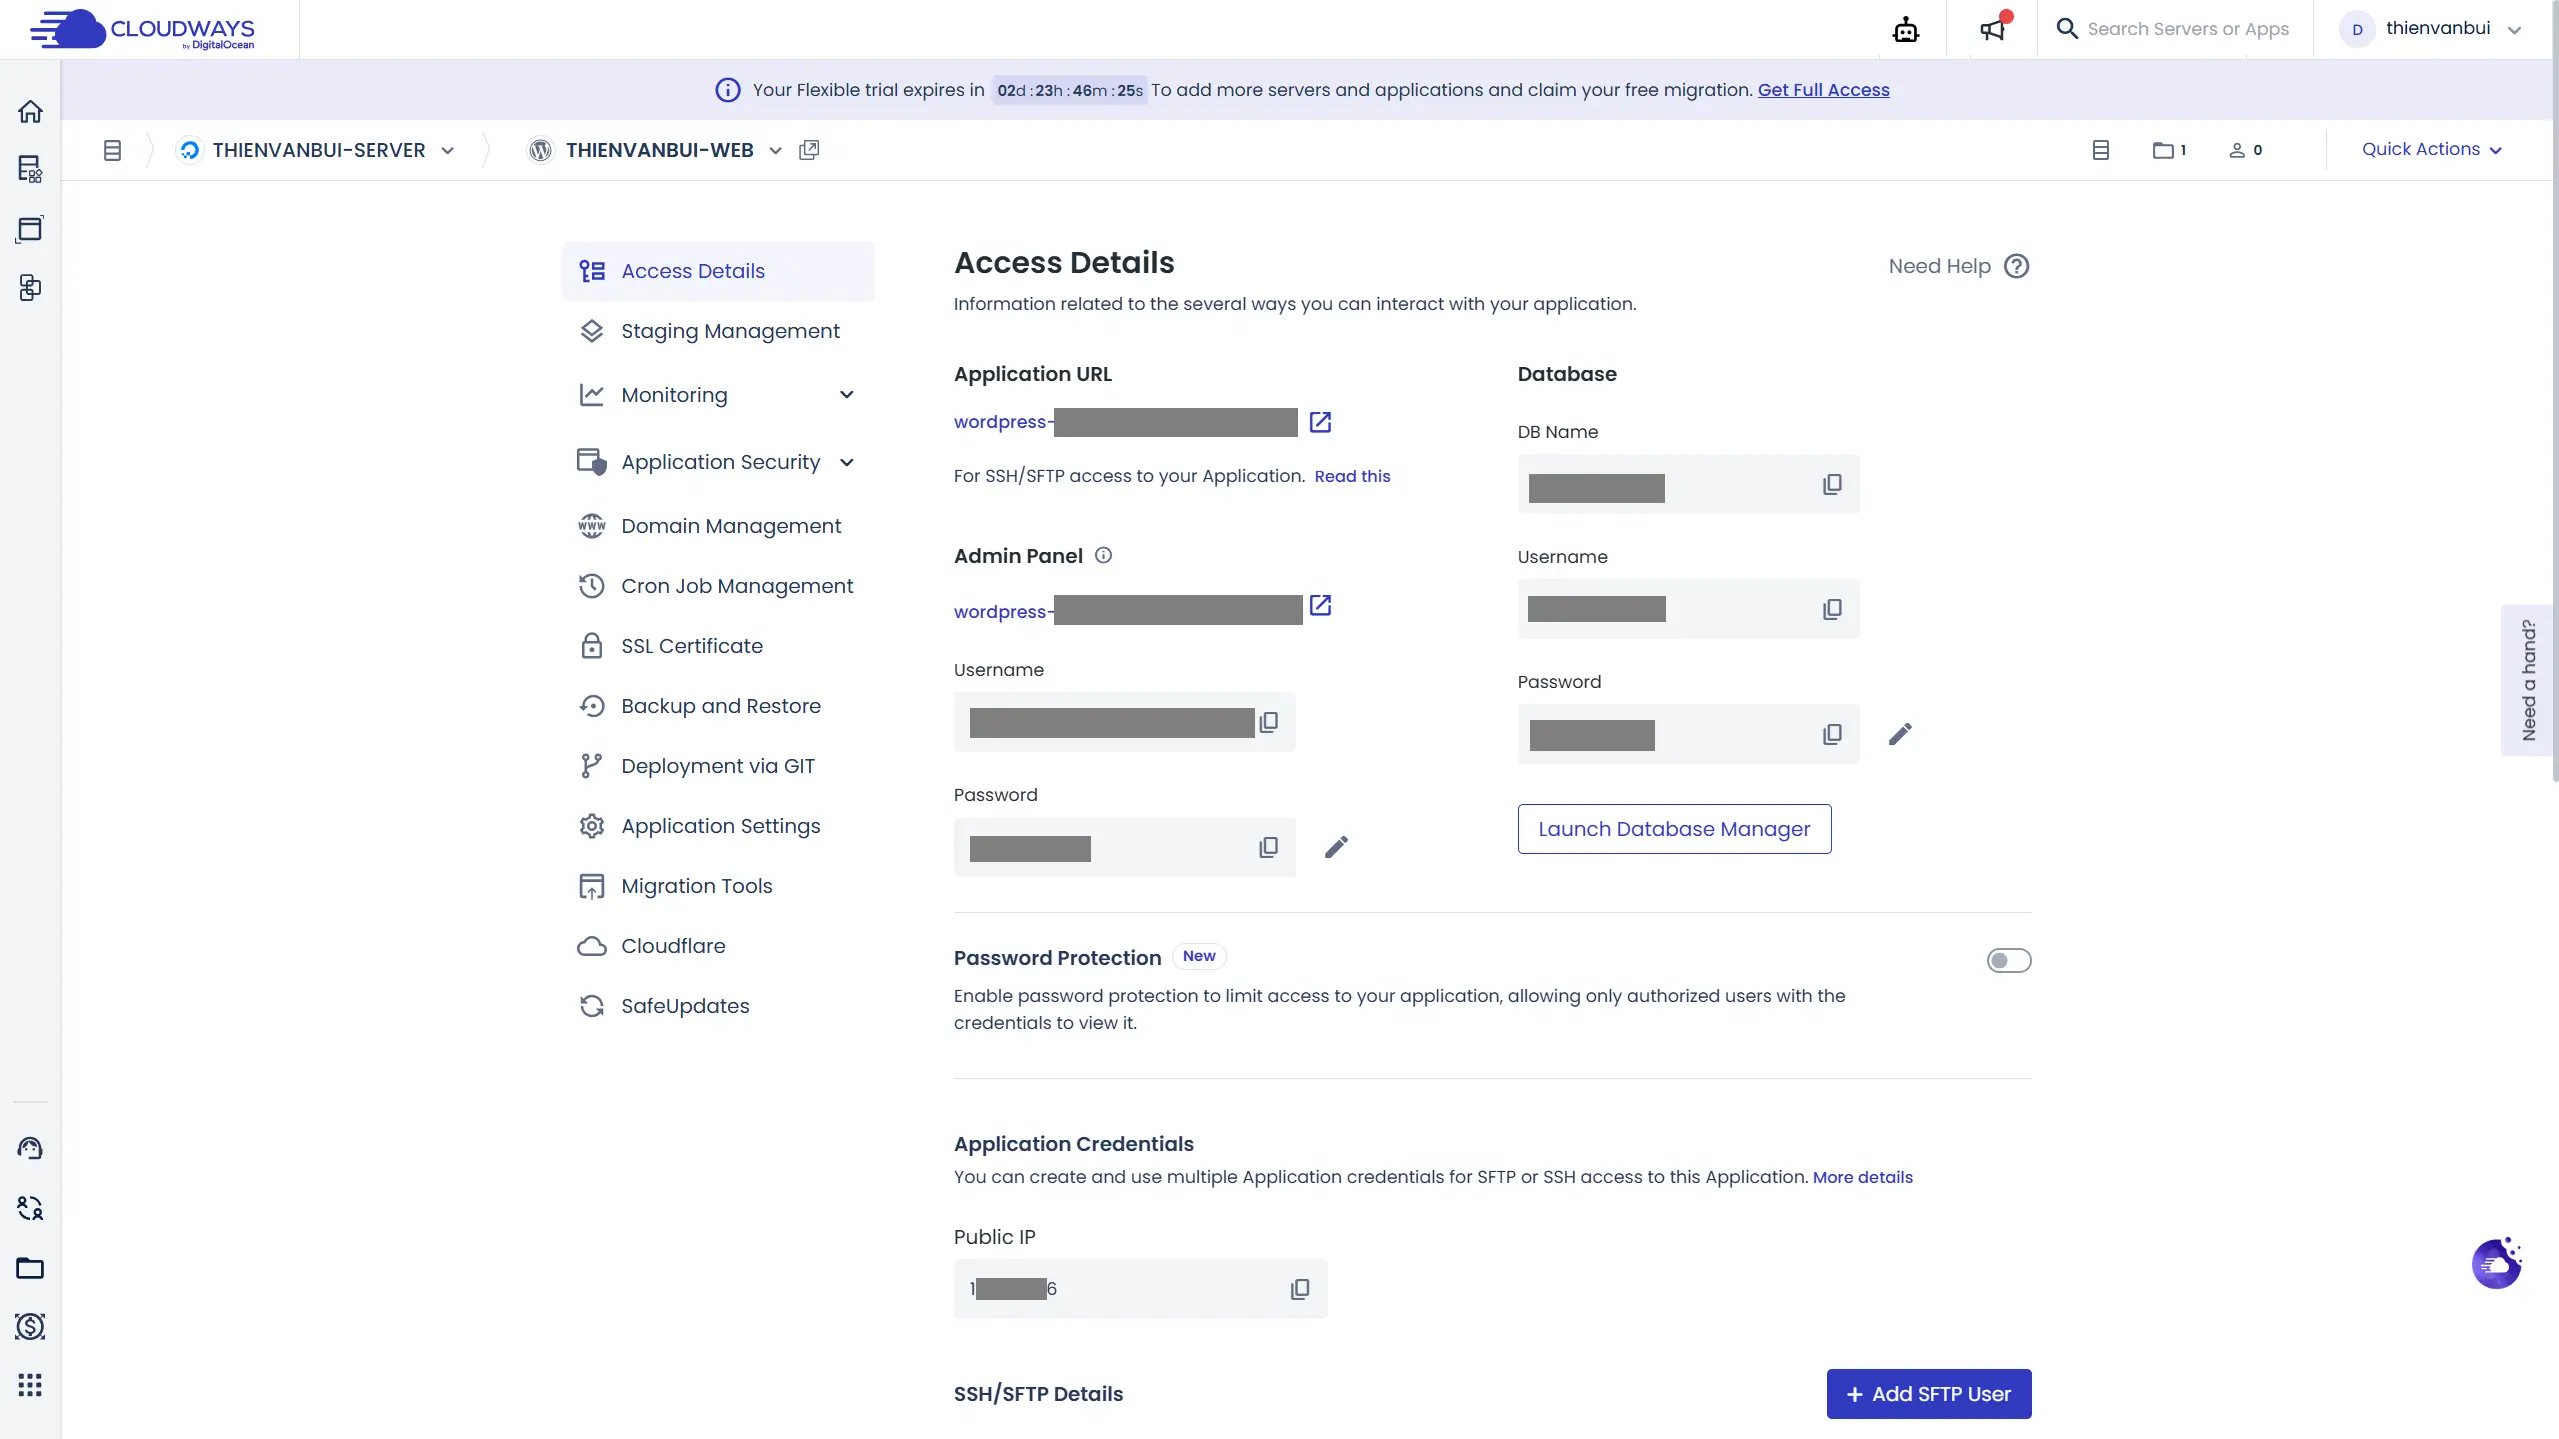Image resolution: width=2559 pixels, height=1439 pixels.
Task: Open the Cloudways bot assistant icon
Action: pos(1906,30)
